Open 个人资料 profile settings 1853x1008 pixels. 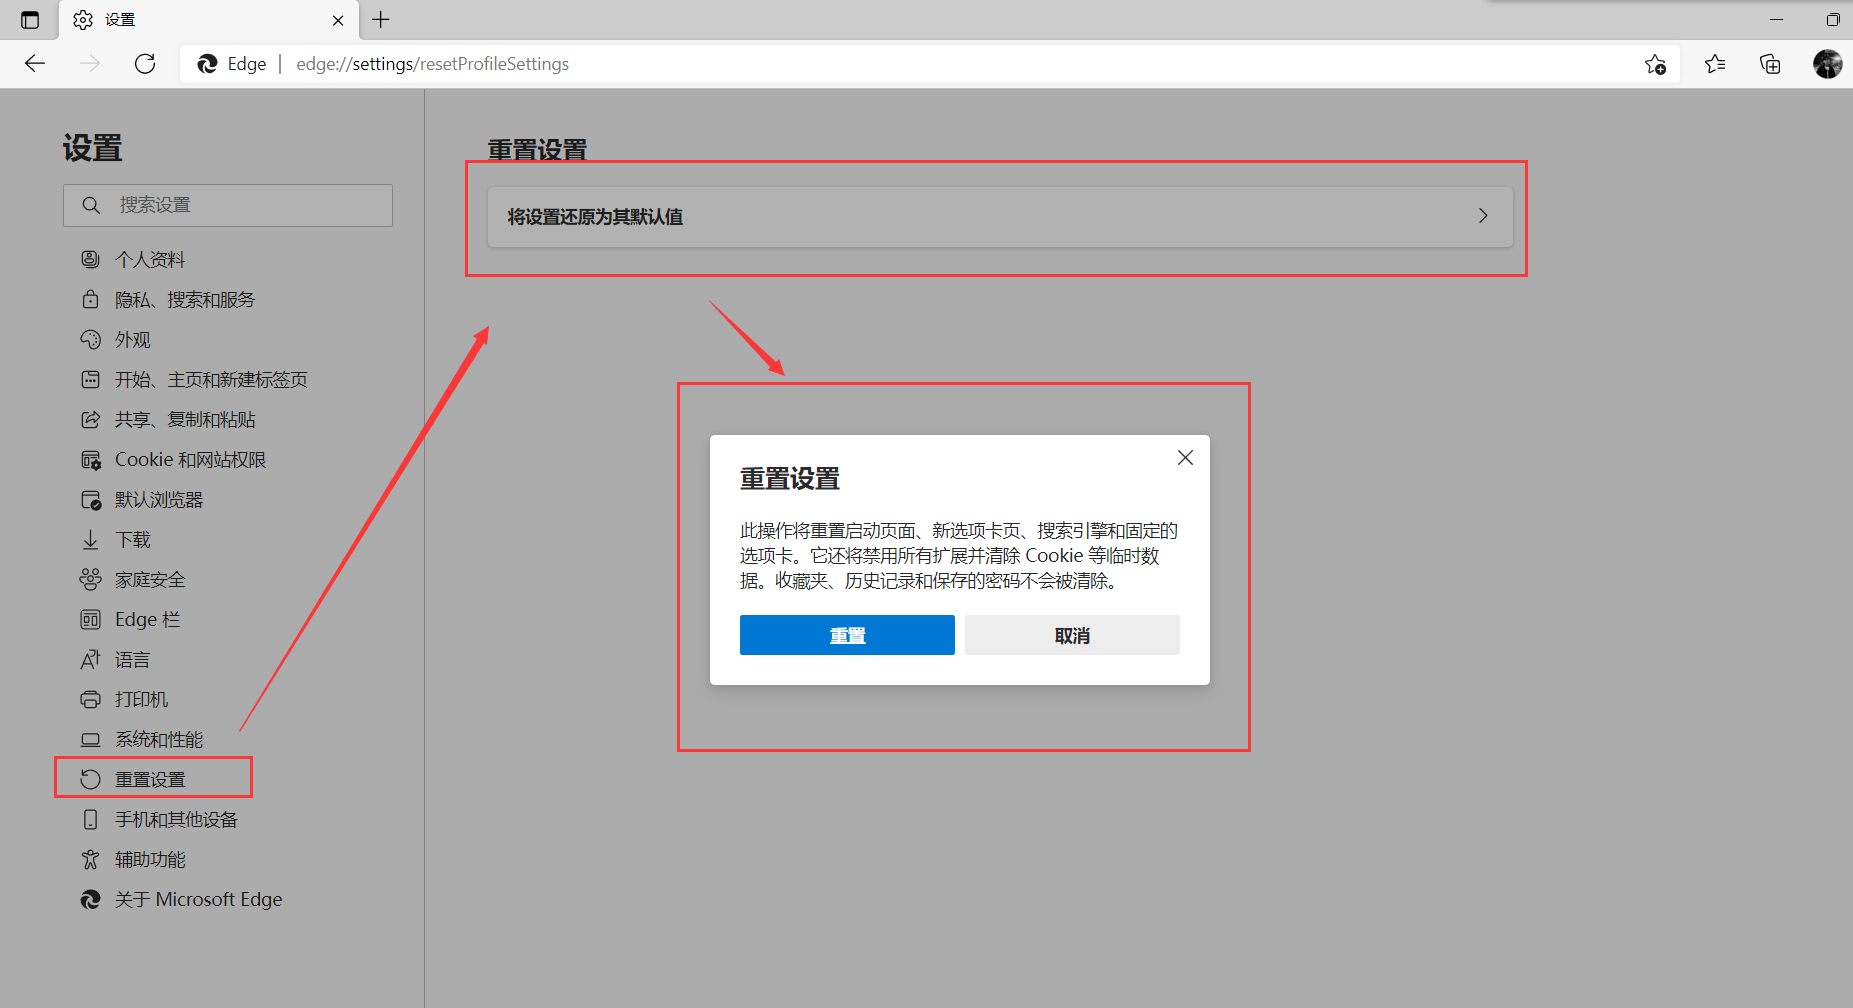[x=150, y=259]
